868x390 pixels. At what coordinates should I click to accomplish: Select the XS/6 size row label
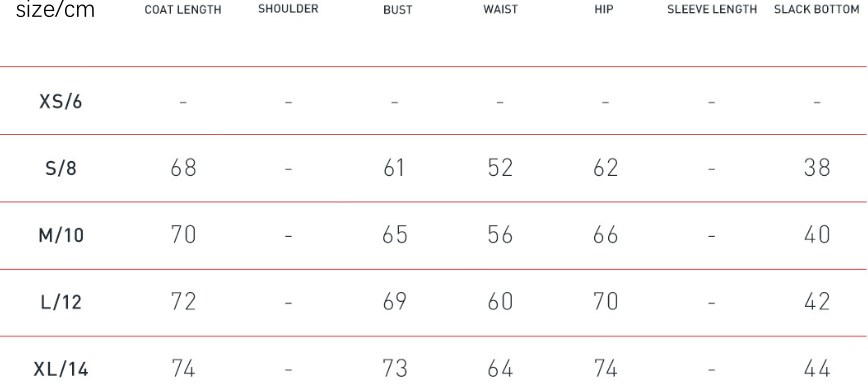pyautogui.click(x=60, y=102)
